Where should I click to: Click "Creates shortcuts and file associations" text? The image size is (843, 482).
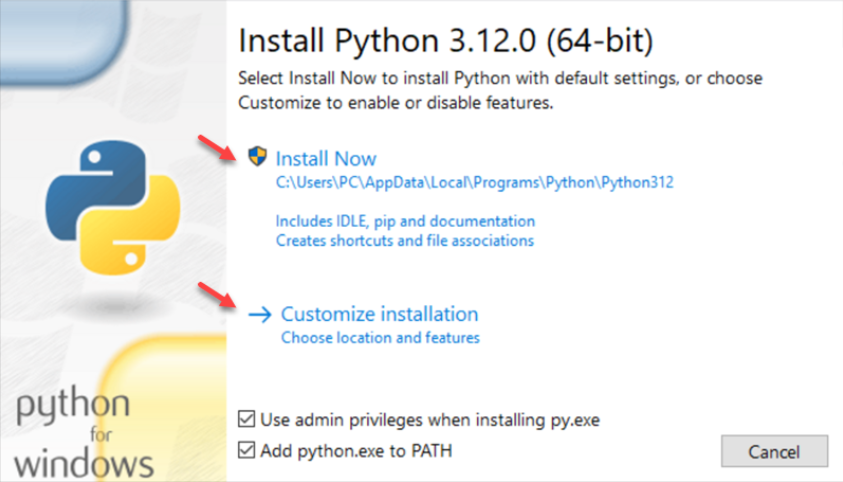(x=404, y=241)
